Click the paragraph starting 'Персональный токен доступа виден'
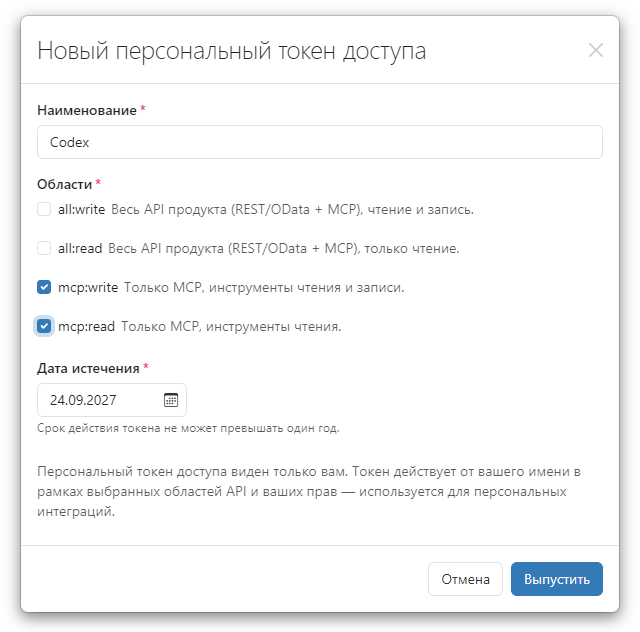The height and width of the screenshot is (632, 640). [309, 491]
